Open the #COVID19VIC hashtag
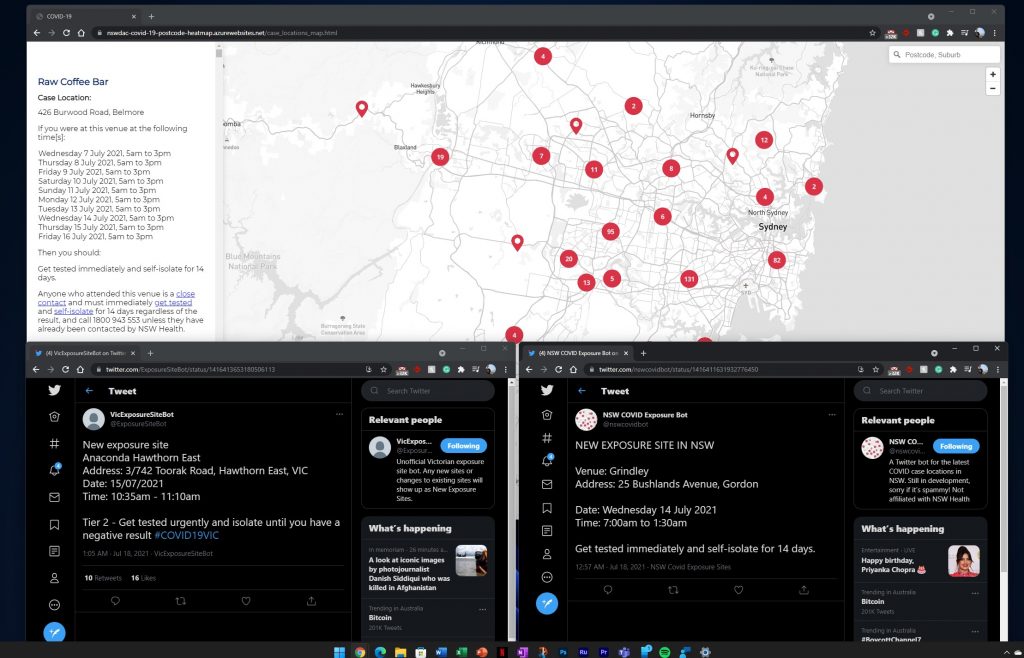This screenshot has height=658, width=1024. tap(187, 535)
